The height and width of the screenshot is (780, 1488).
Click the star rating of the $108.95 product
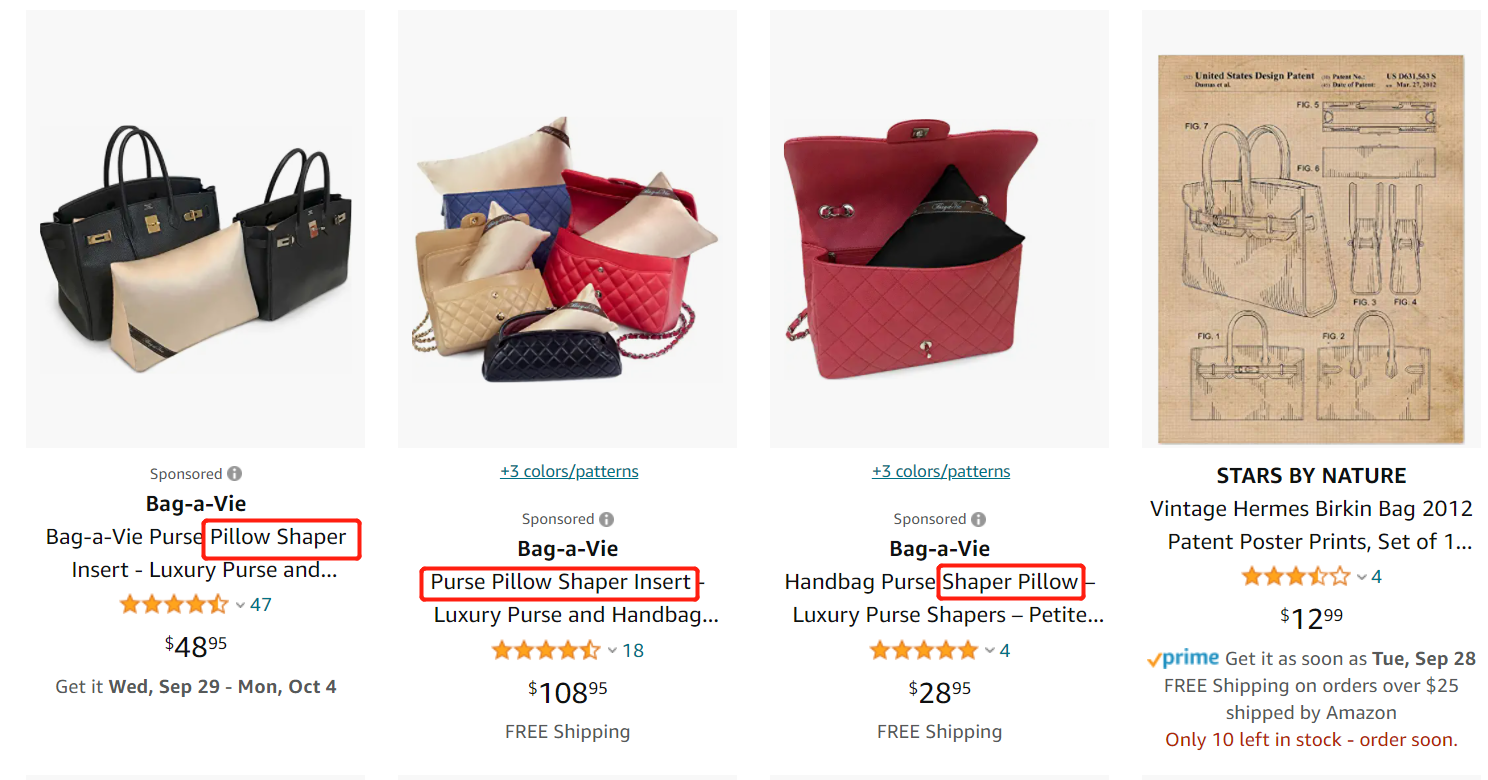click(546, 650)
